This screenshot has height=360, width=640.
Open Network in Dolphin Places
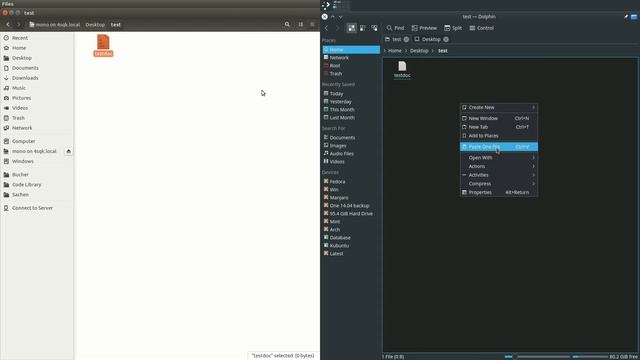point(339,58)
